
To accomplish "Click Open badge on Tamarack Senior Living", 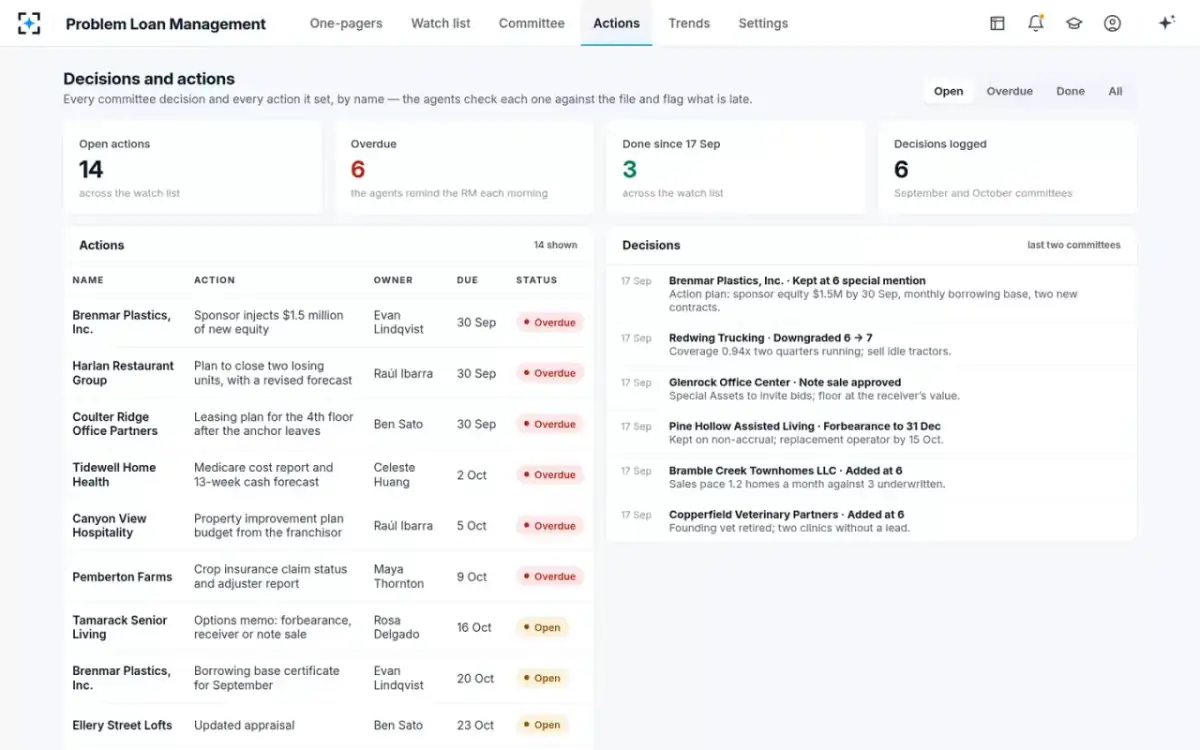I will [x=542, y=627].
